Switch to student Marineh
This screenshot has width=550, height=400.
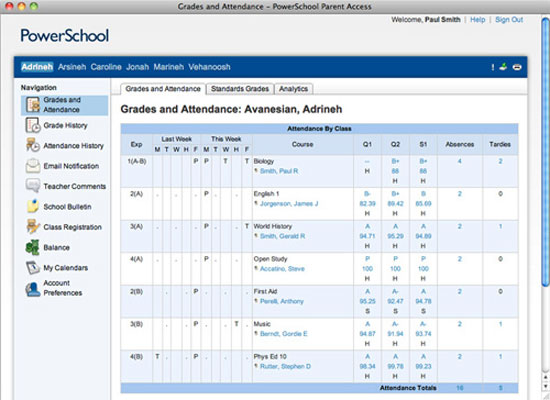(x=169, y=67)
